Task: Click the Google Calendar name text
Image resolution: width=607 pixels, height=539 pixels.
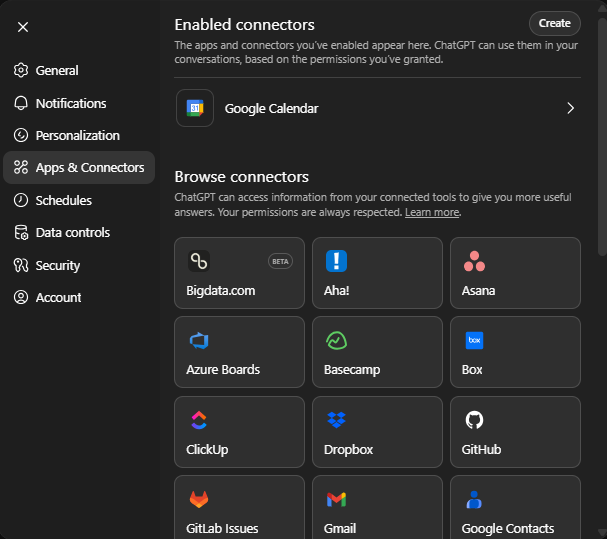Action: 271,109
